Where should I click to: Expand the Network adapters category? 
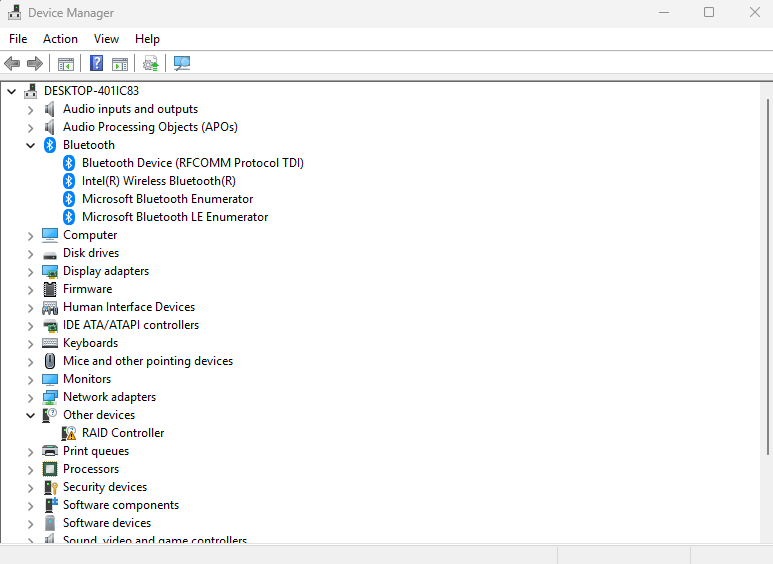pyautogui.click(x=31, y=397)
